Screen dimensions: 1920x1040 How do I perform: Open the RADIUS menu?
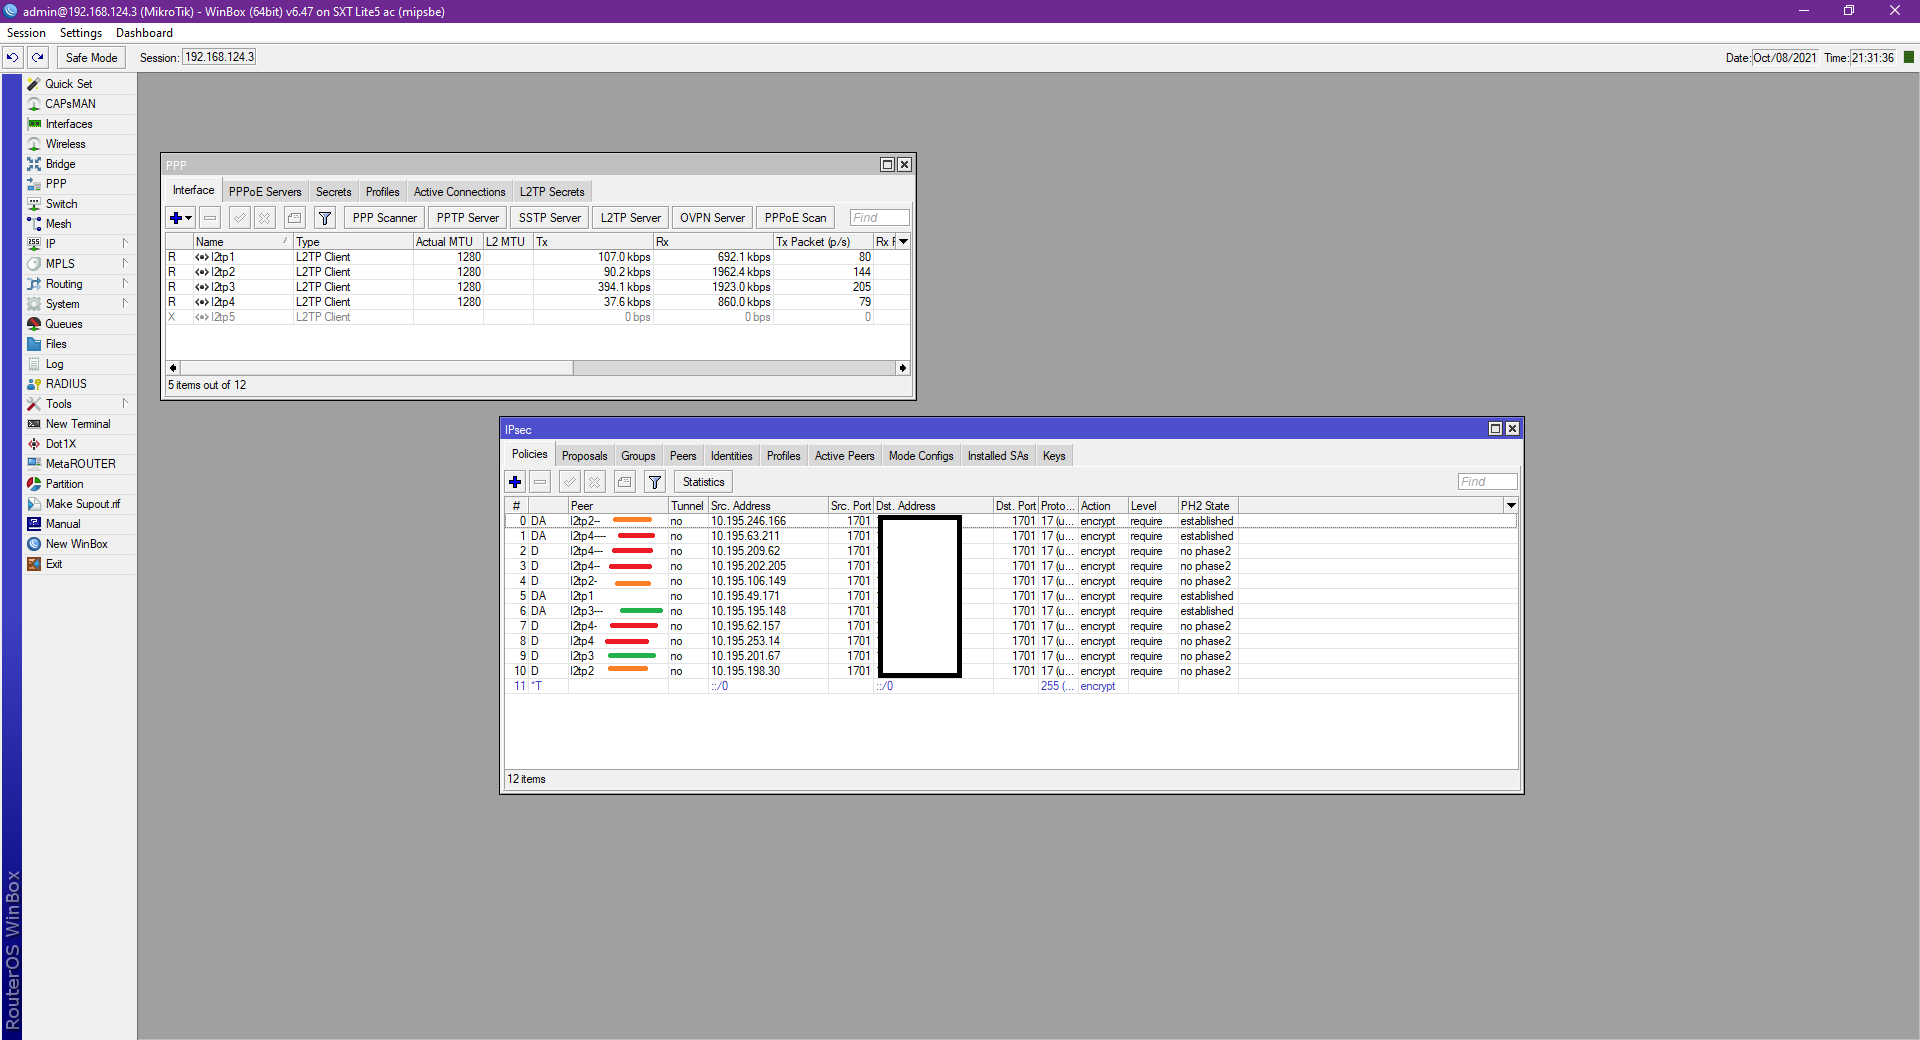66,384
